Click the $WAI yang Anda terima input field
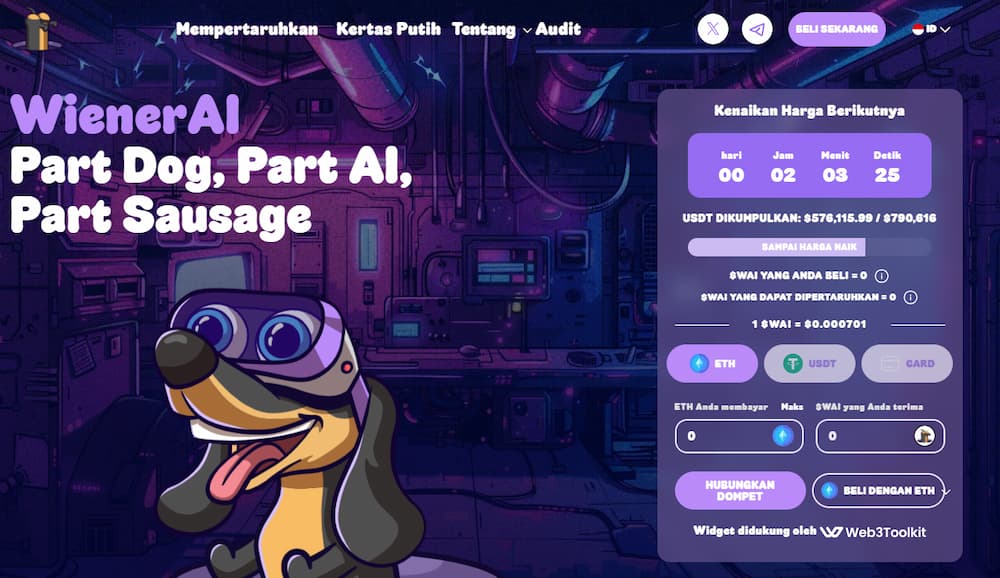 pos(880,436)
